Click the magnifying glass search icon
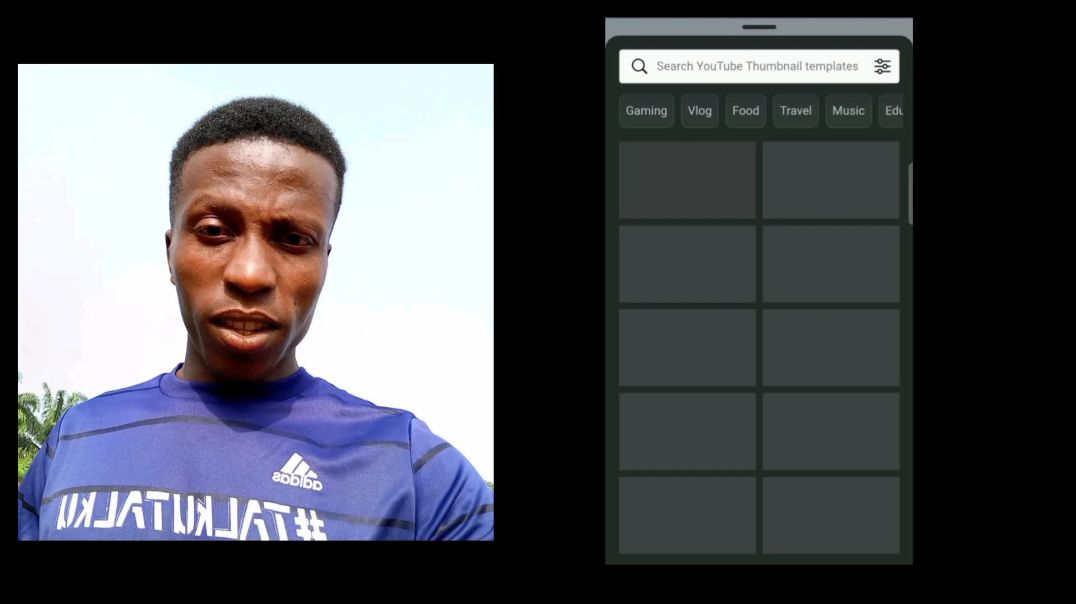The image size is (1076, 604). 639,66
